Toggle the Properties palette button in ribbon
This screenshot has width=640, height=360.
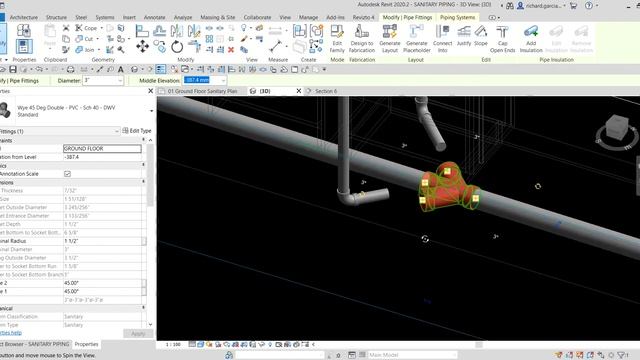click(x=24, y=46)
